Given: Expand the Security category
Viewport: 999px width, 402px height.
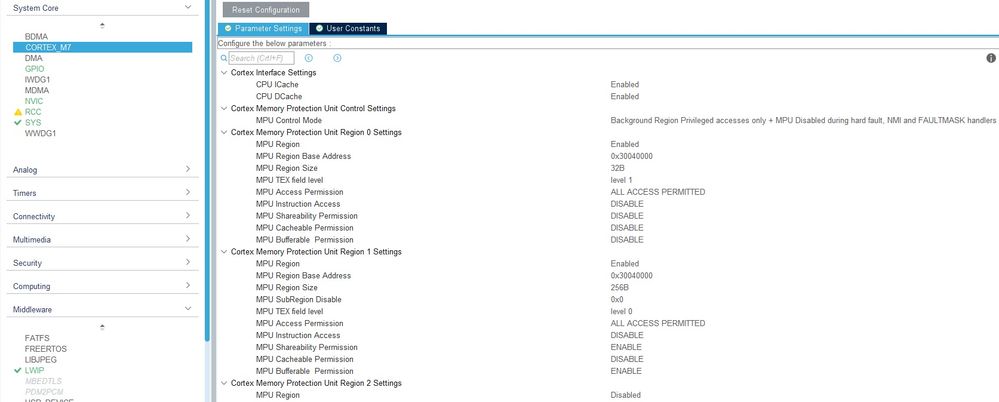Looking at the screenshot, I should pos(187,262).
